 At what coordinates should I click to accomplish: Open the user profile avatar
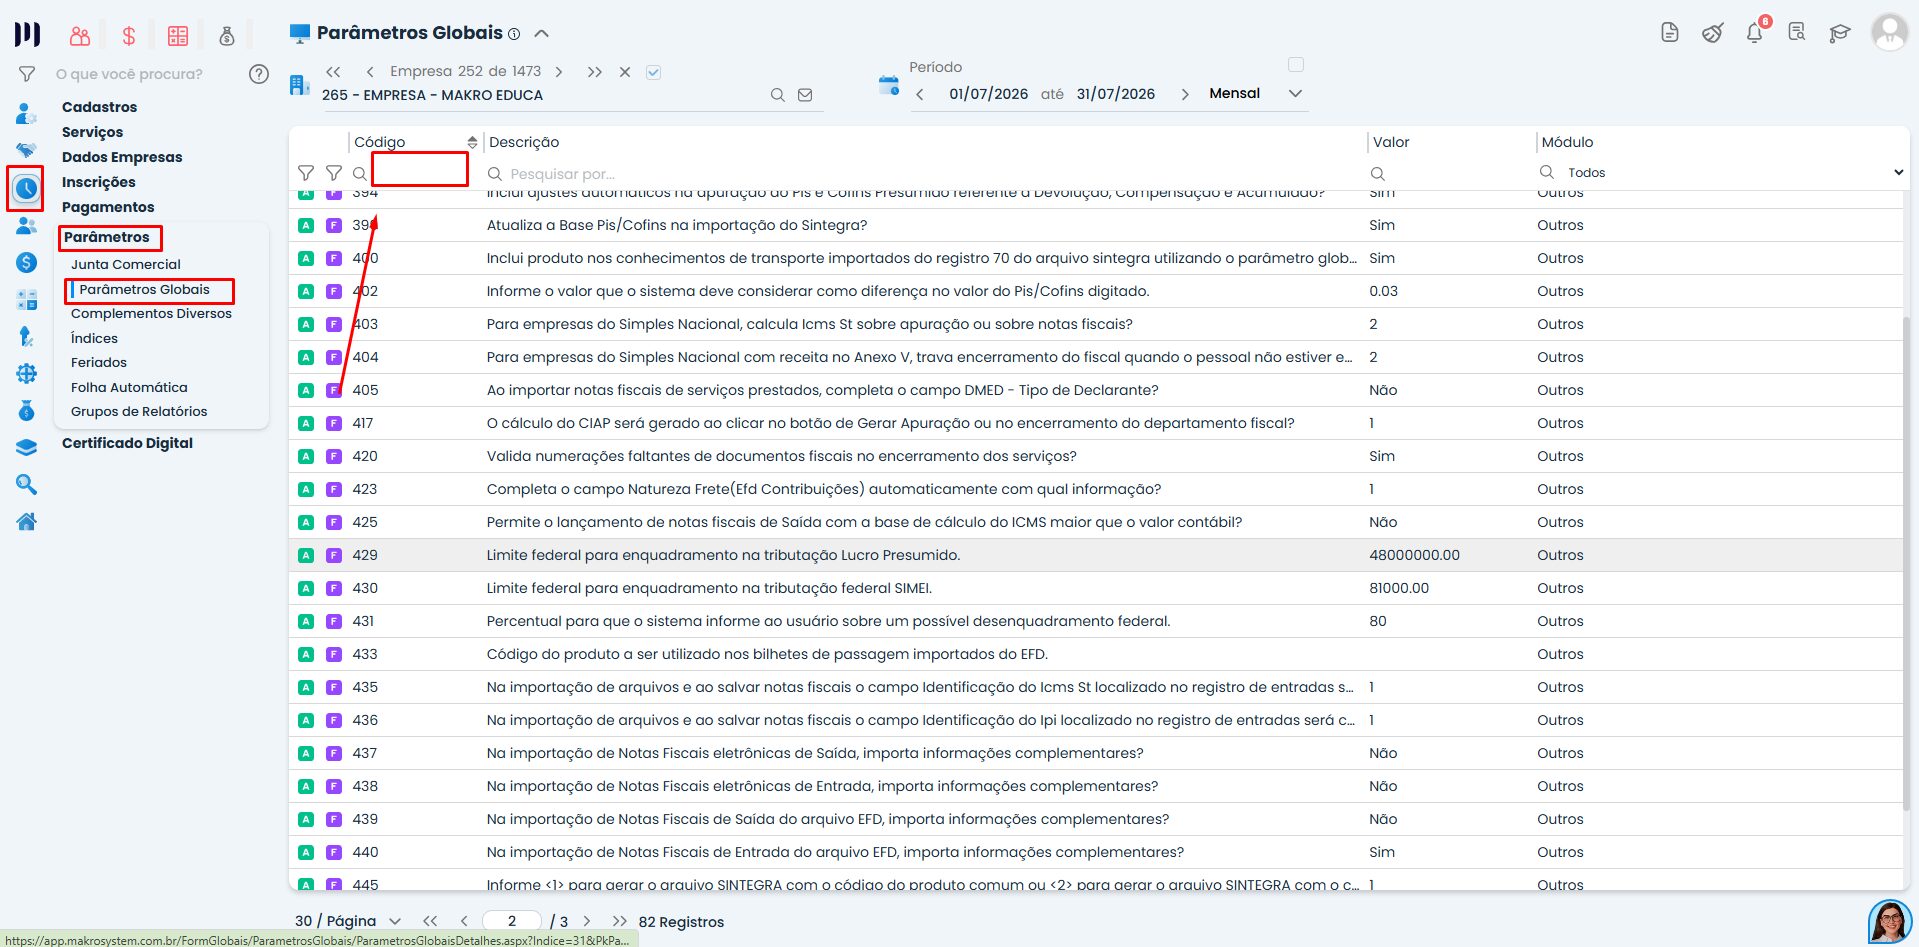pyautogui.click(x=1889, y=32)
